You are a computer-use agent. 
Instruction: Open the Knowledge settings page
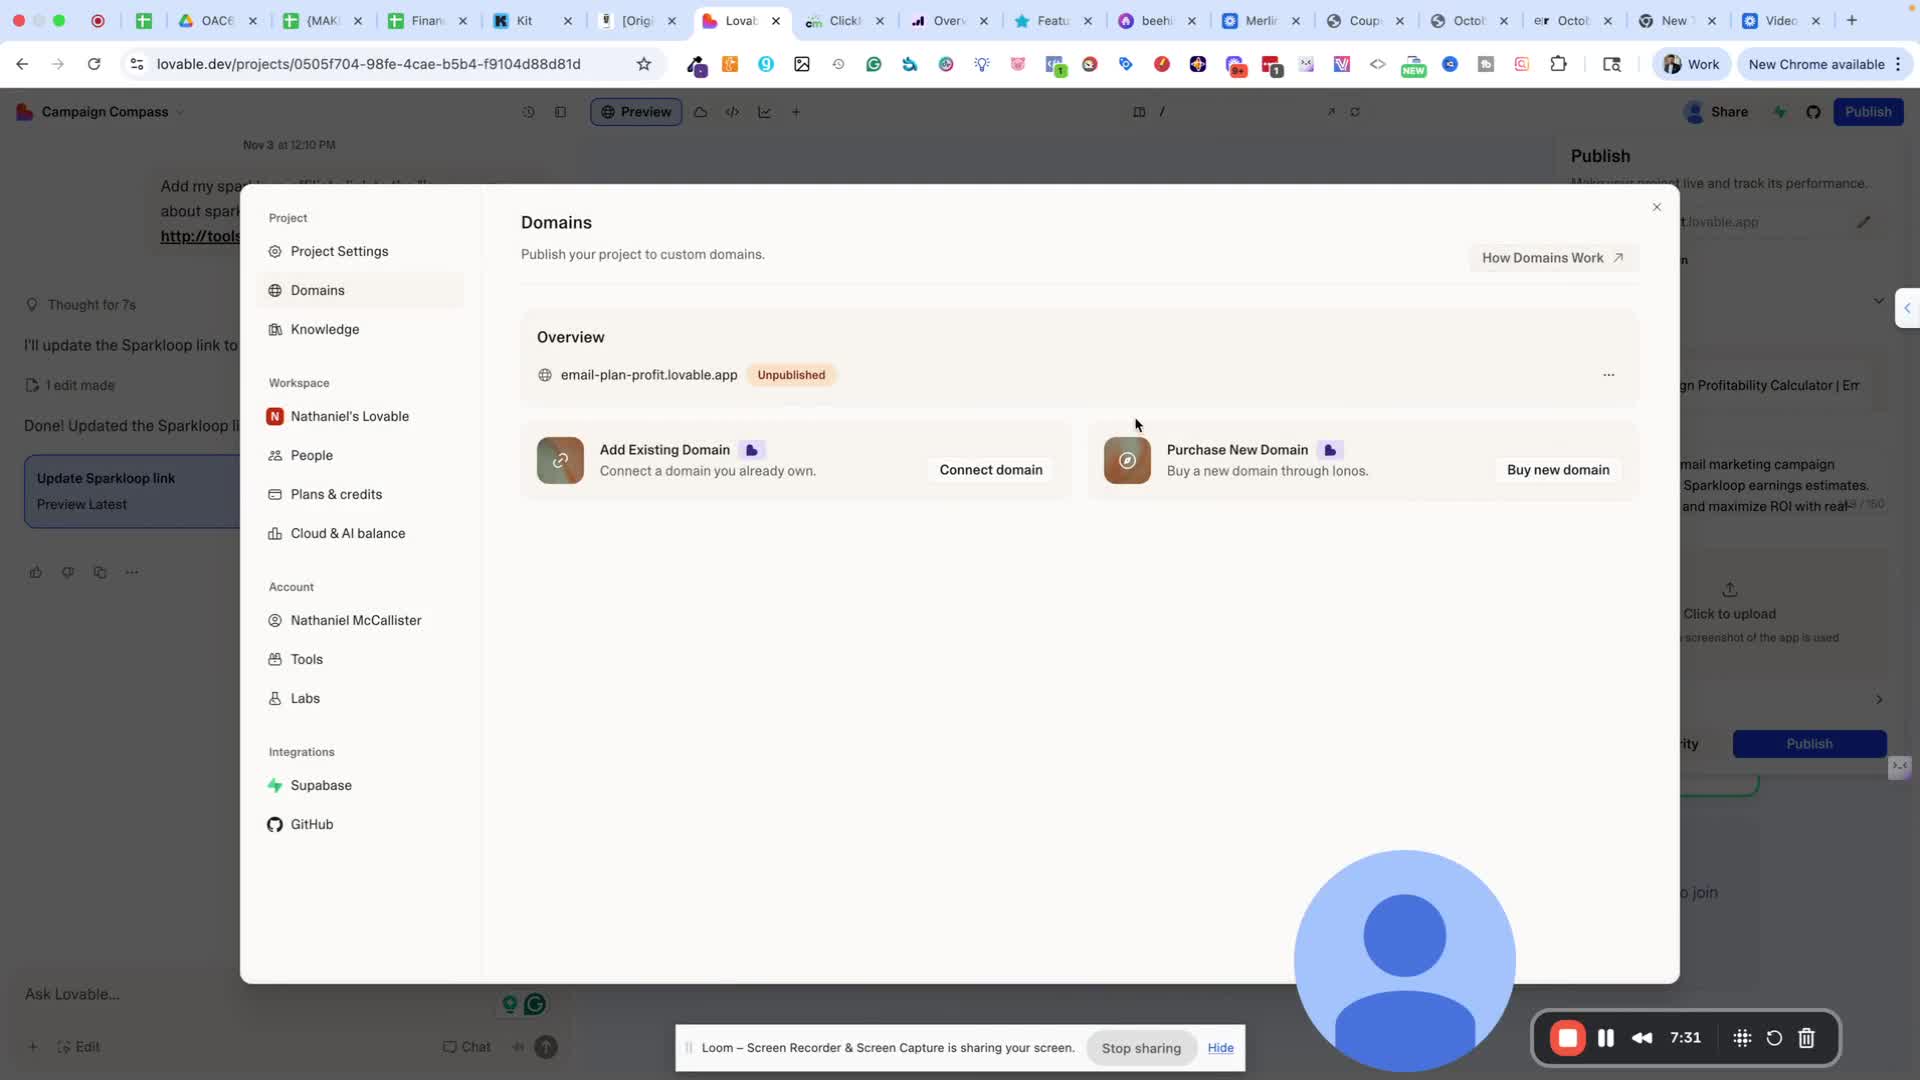click(x=324, y=329)
